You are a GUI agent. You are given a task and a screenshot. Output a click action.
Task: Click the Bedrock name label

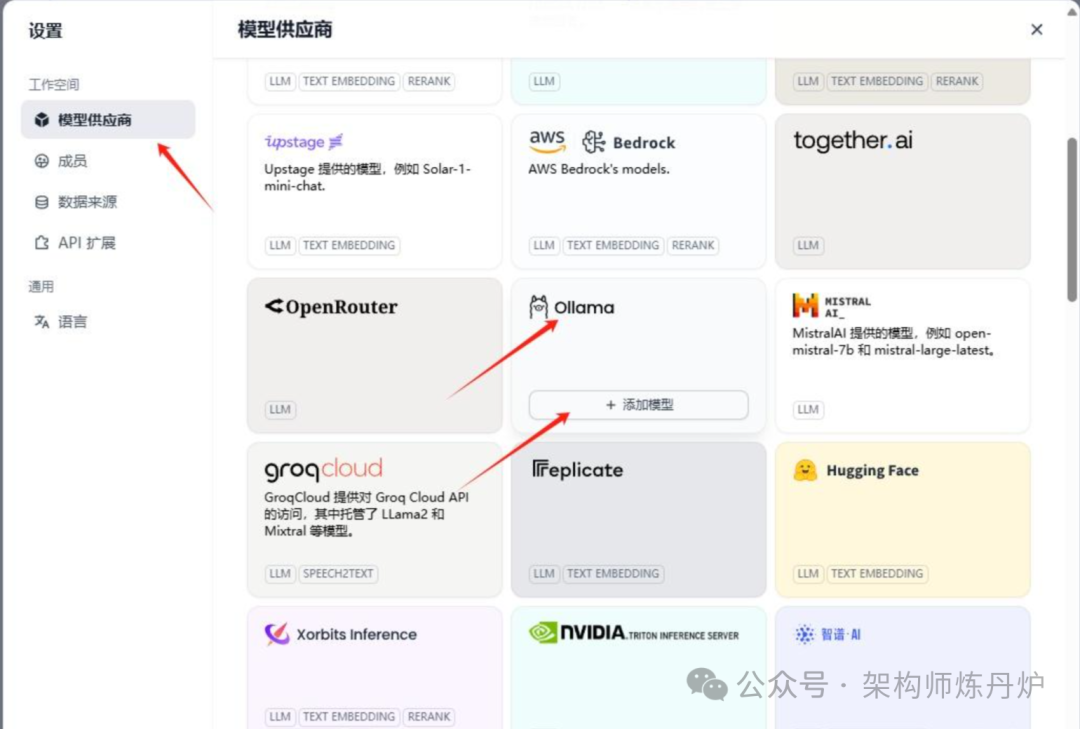[x=644, y=143]
